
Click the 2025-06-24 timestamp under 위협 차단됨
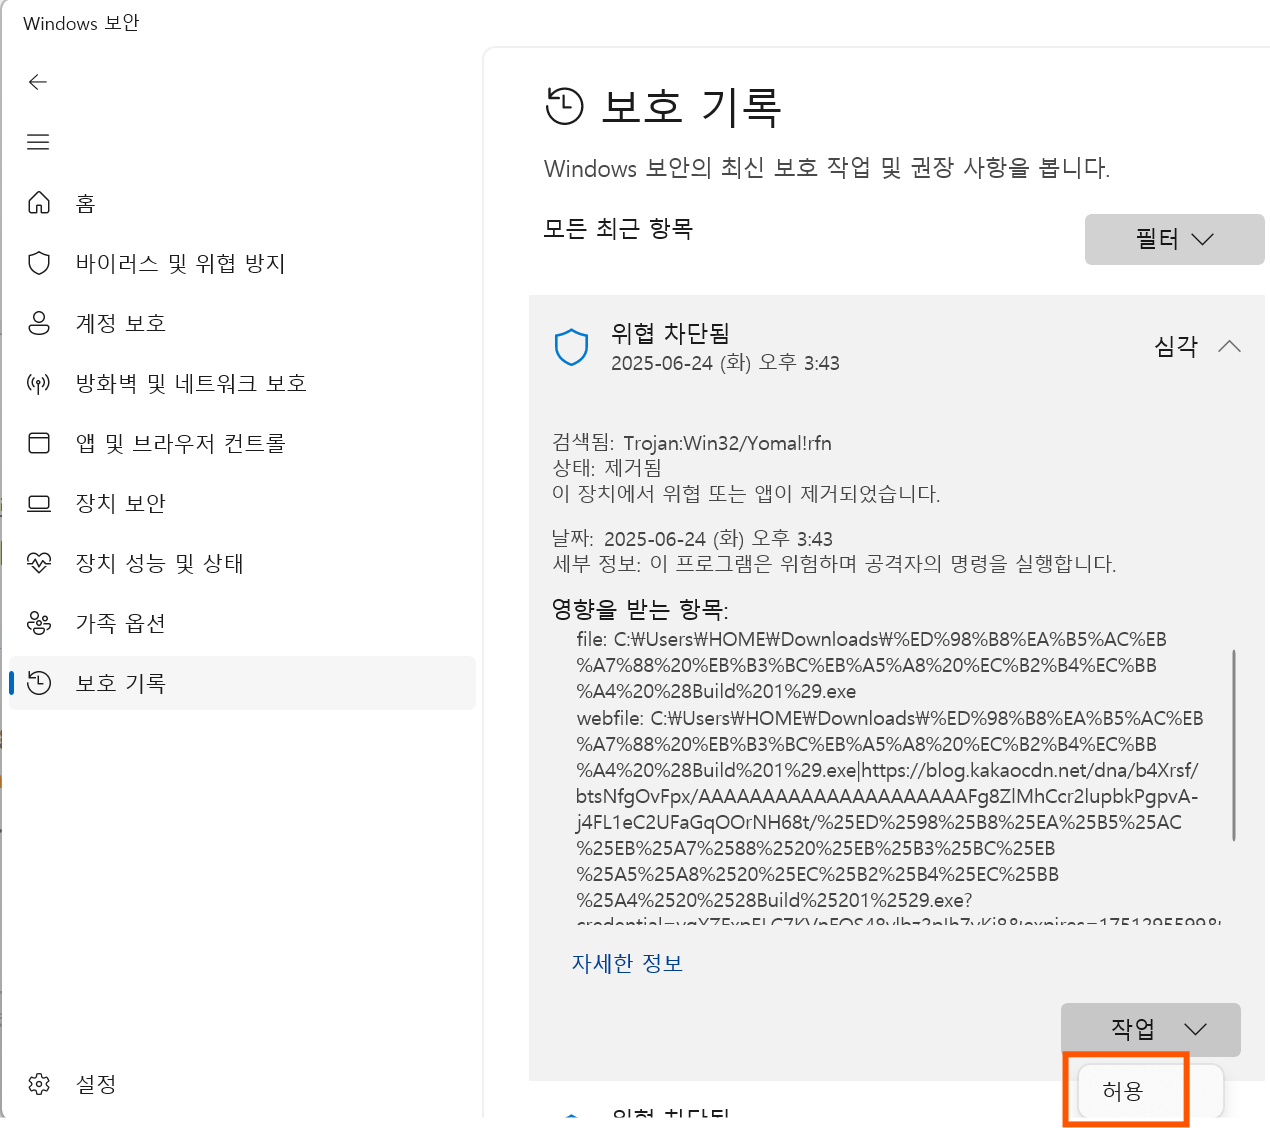point(725,363)
